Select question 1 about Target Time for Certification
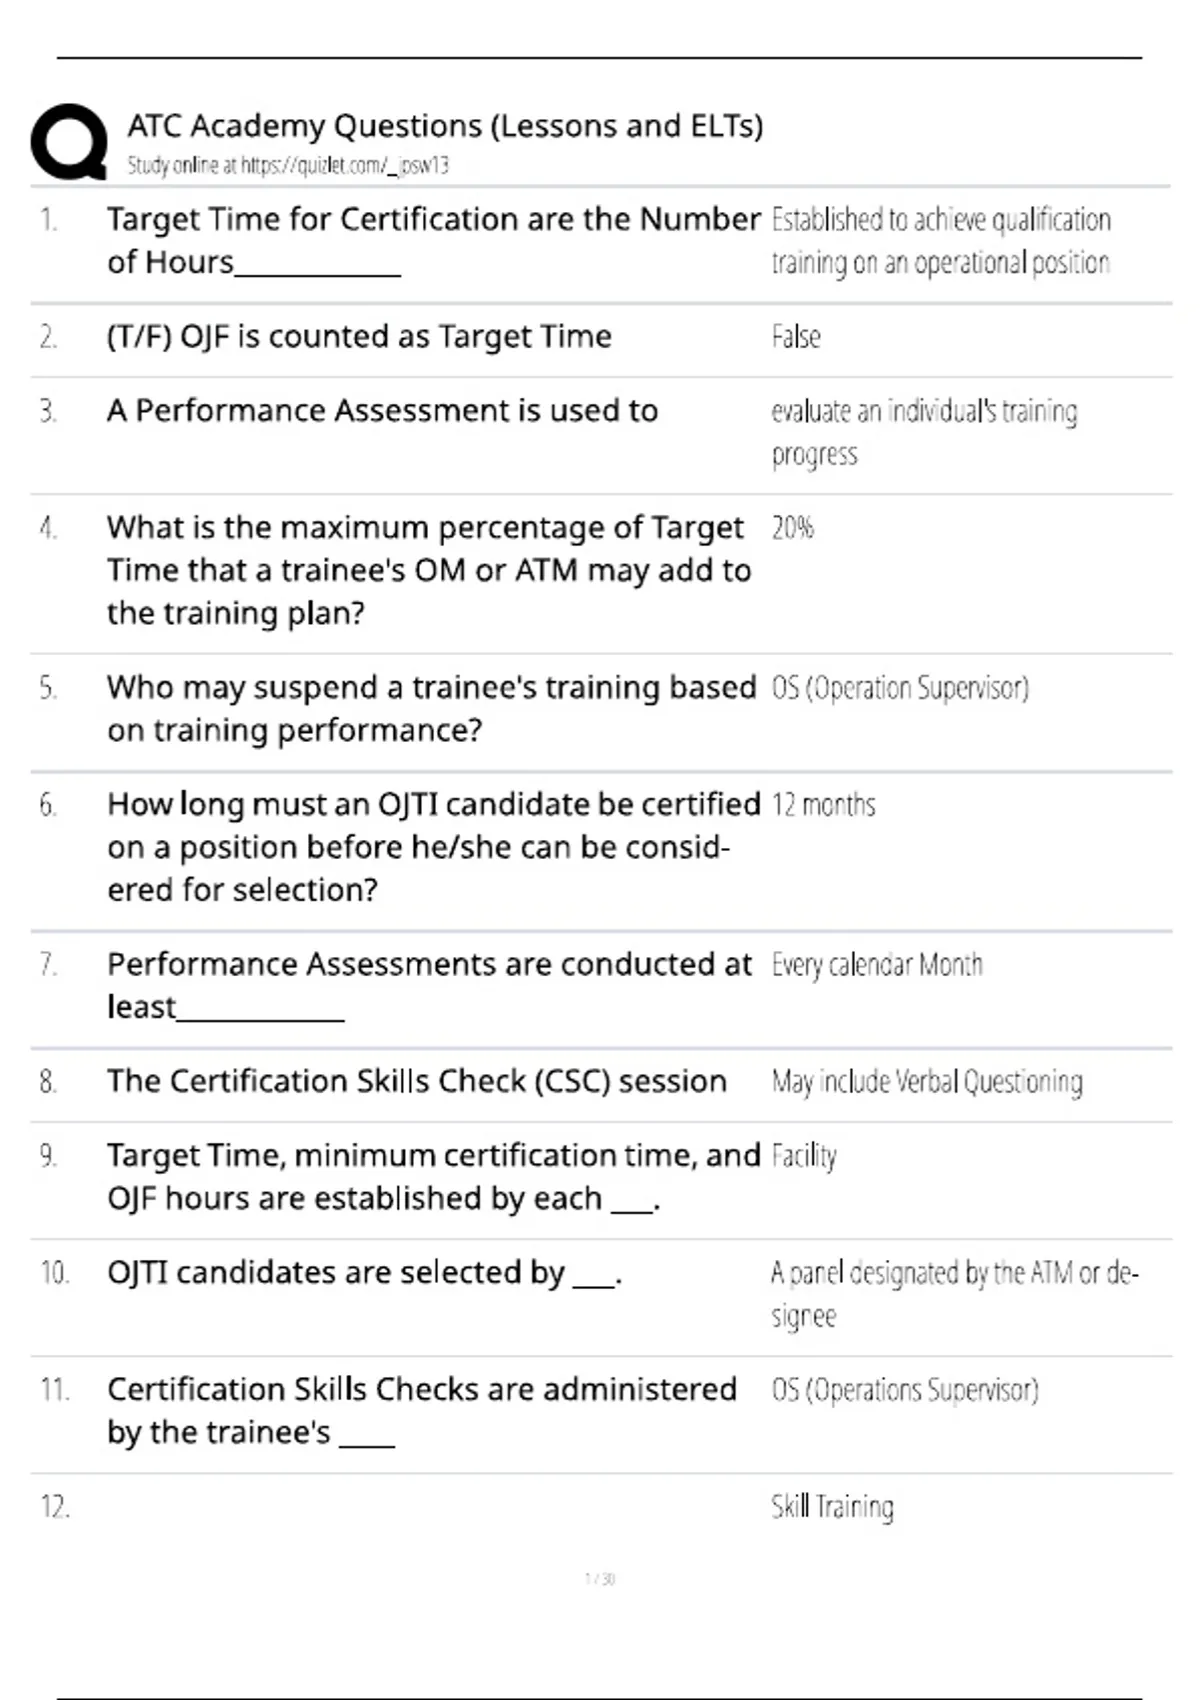Viewport: 1200px width, 1700px height. point(433,241)
